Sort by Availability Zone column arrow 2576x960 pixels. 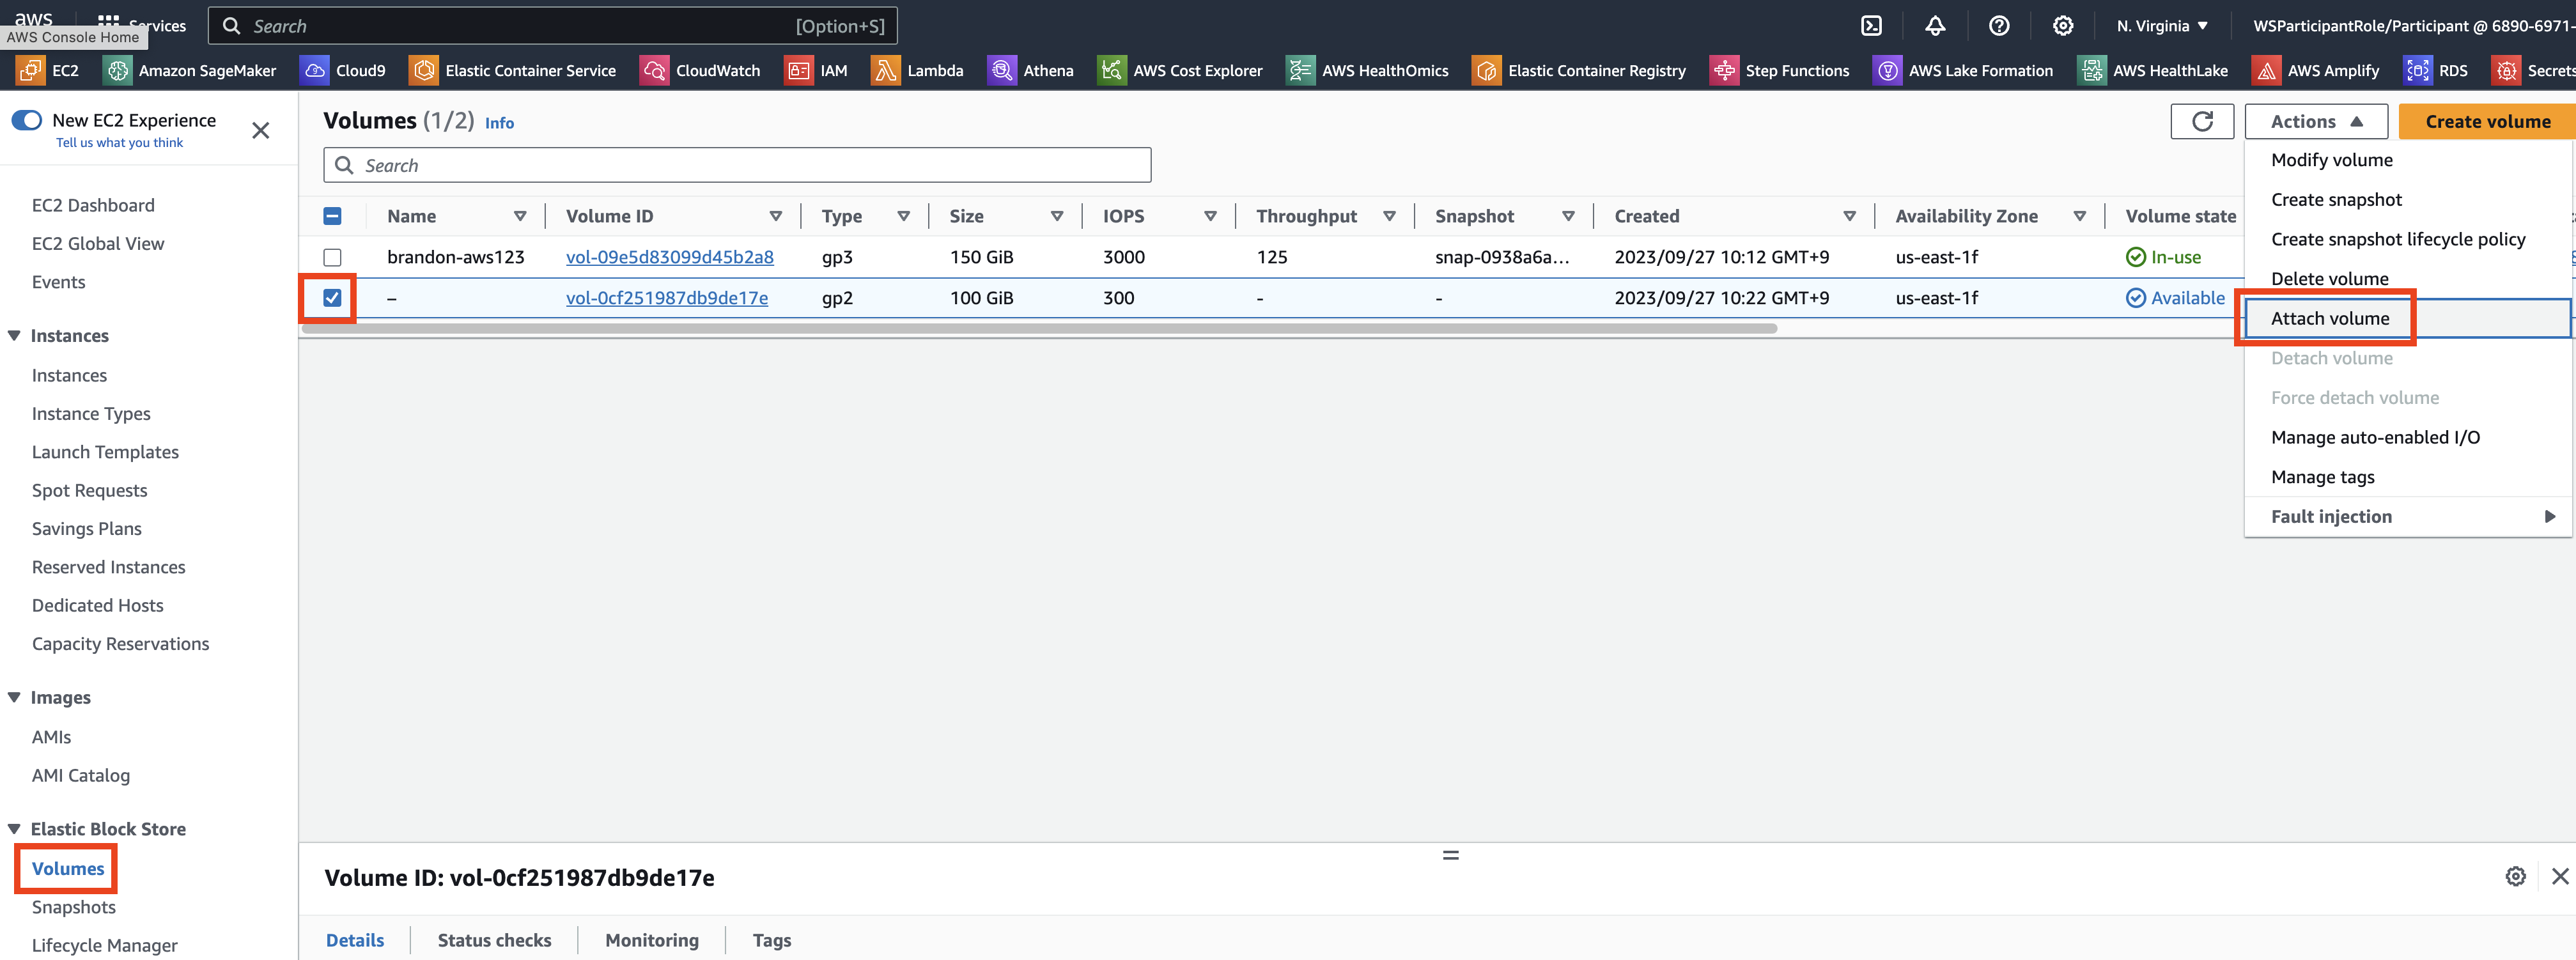2080,216
